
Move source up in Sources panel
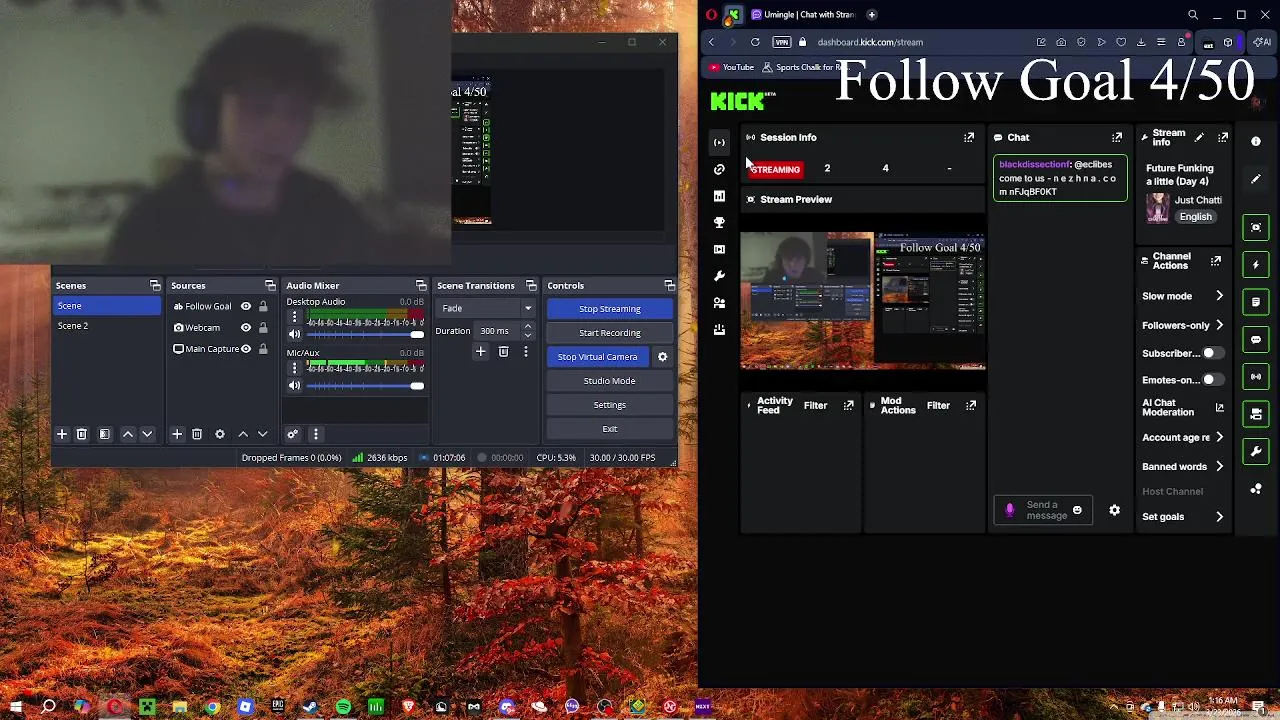coord(243,434)
